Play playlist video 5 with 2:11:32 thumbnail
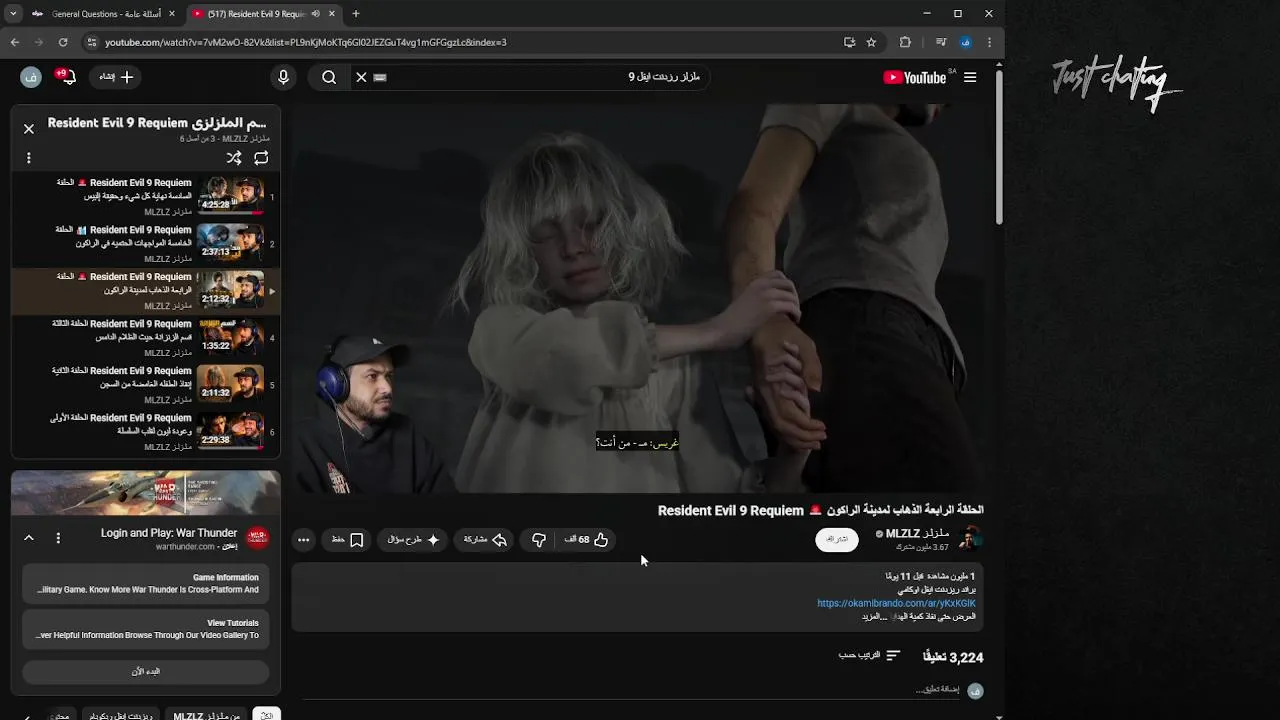 [145, 385]
